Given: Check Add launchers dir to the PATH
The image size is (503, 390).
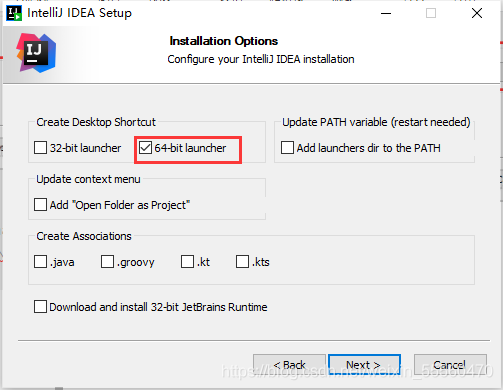Looking at the screenshot, I should click(x=287, y=148).
